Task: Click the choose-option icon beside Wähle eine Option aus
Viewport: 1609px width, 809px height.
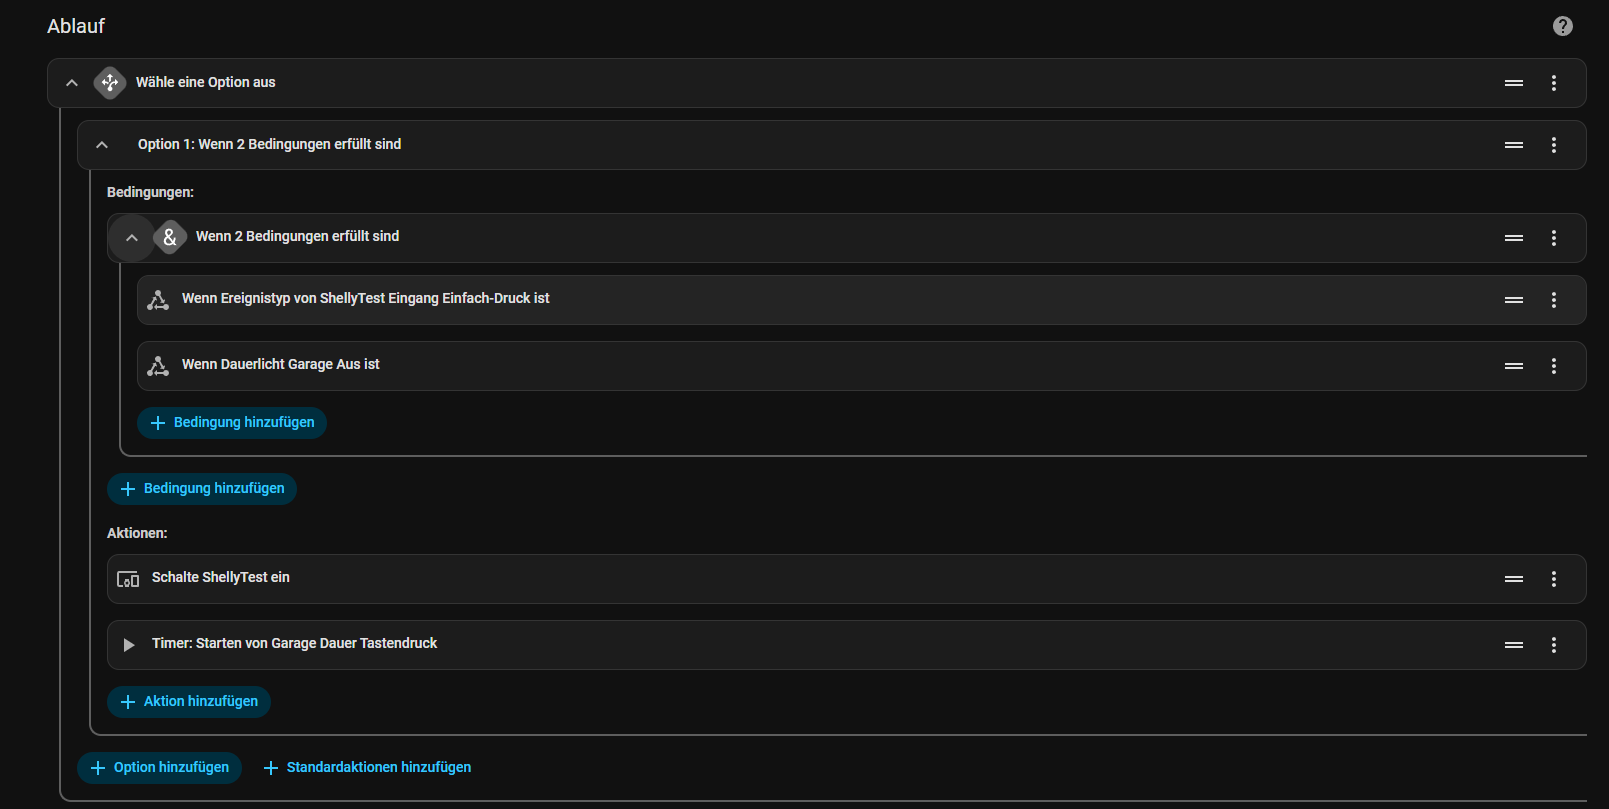Action: click(x=110, y=83)
